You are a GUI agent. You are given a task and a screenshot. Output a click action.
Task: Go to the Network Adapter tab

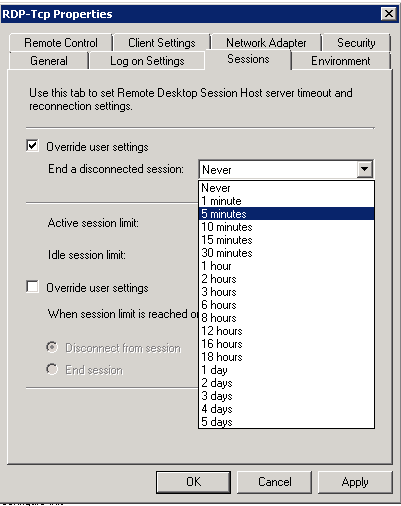coord(266,43)
